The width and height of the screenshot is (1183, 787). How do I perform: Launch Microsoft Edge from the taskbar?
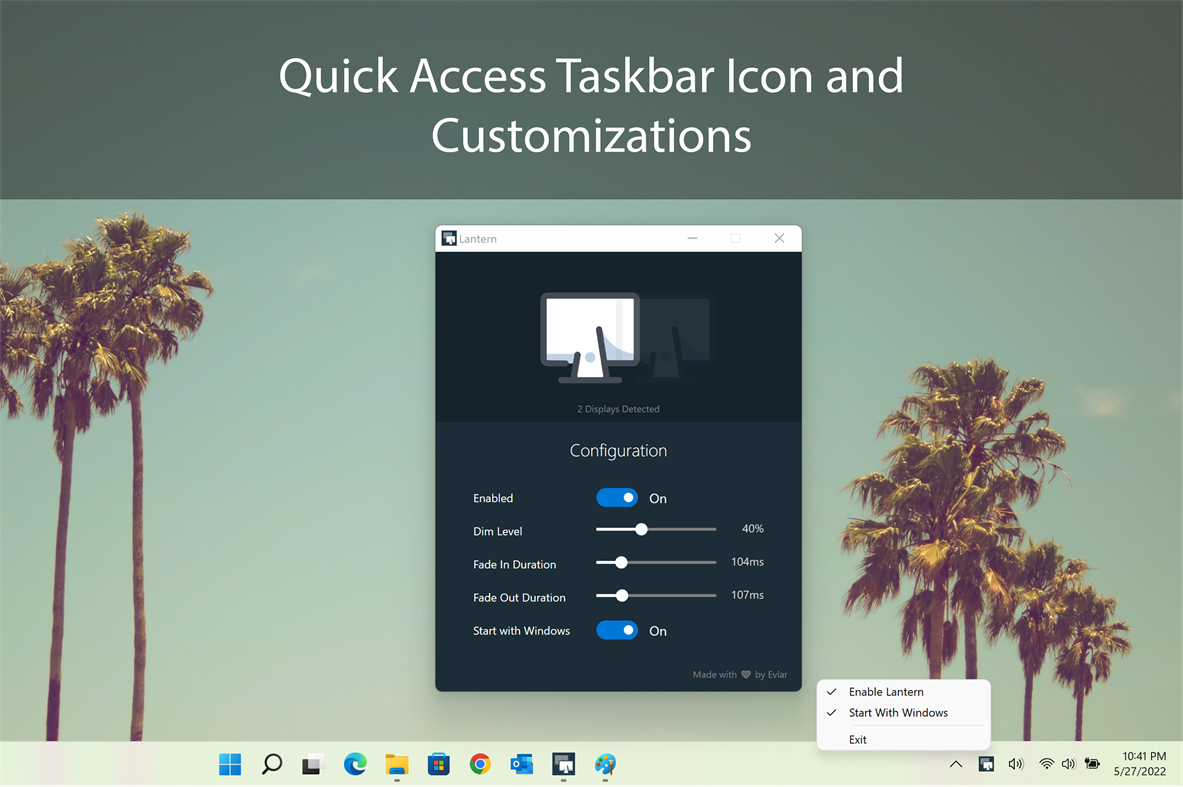point(355,764)
